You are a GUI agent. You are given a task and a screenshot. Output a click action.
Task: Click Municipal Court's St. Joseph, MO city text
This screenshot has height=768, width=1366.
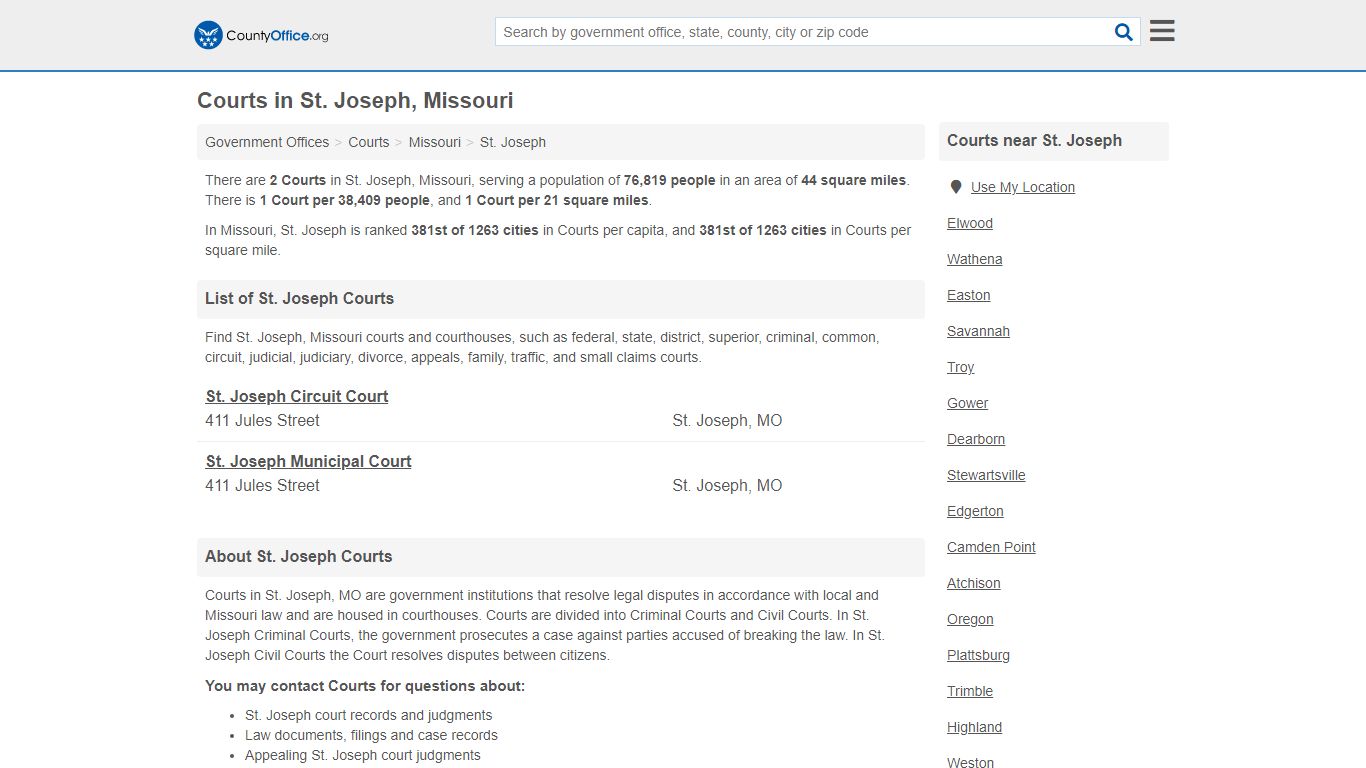727,485
